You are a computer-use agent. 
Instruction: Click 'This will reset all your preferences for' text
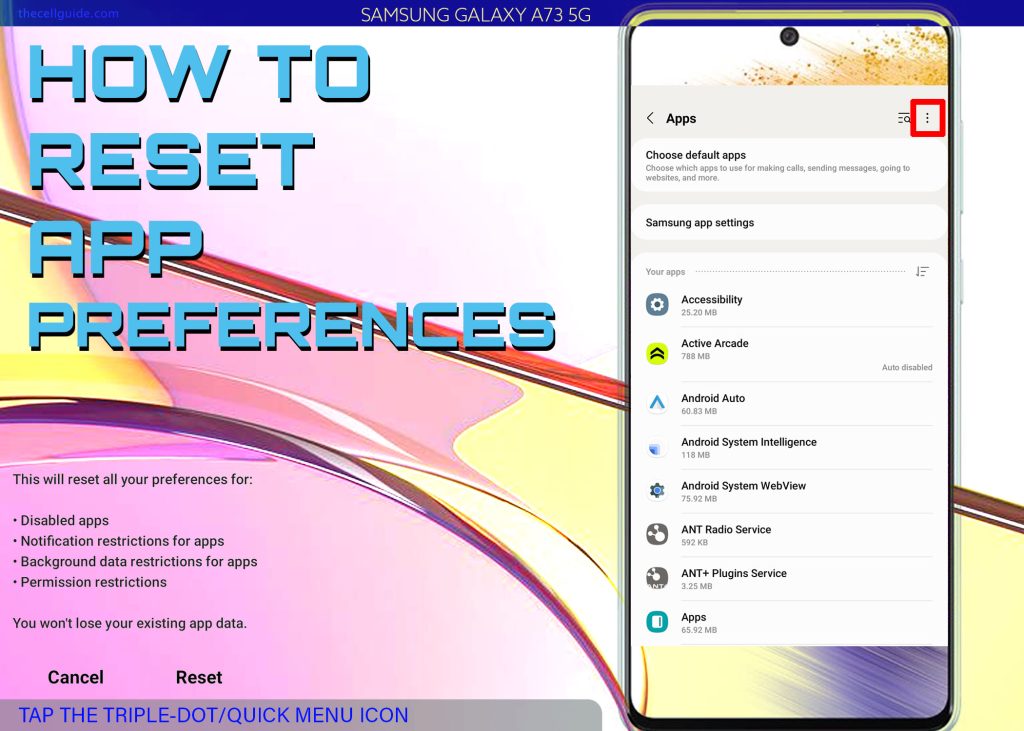click(133, 479)
